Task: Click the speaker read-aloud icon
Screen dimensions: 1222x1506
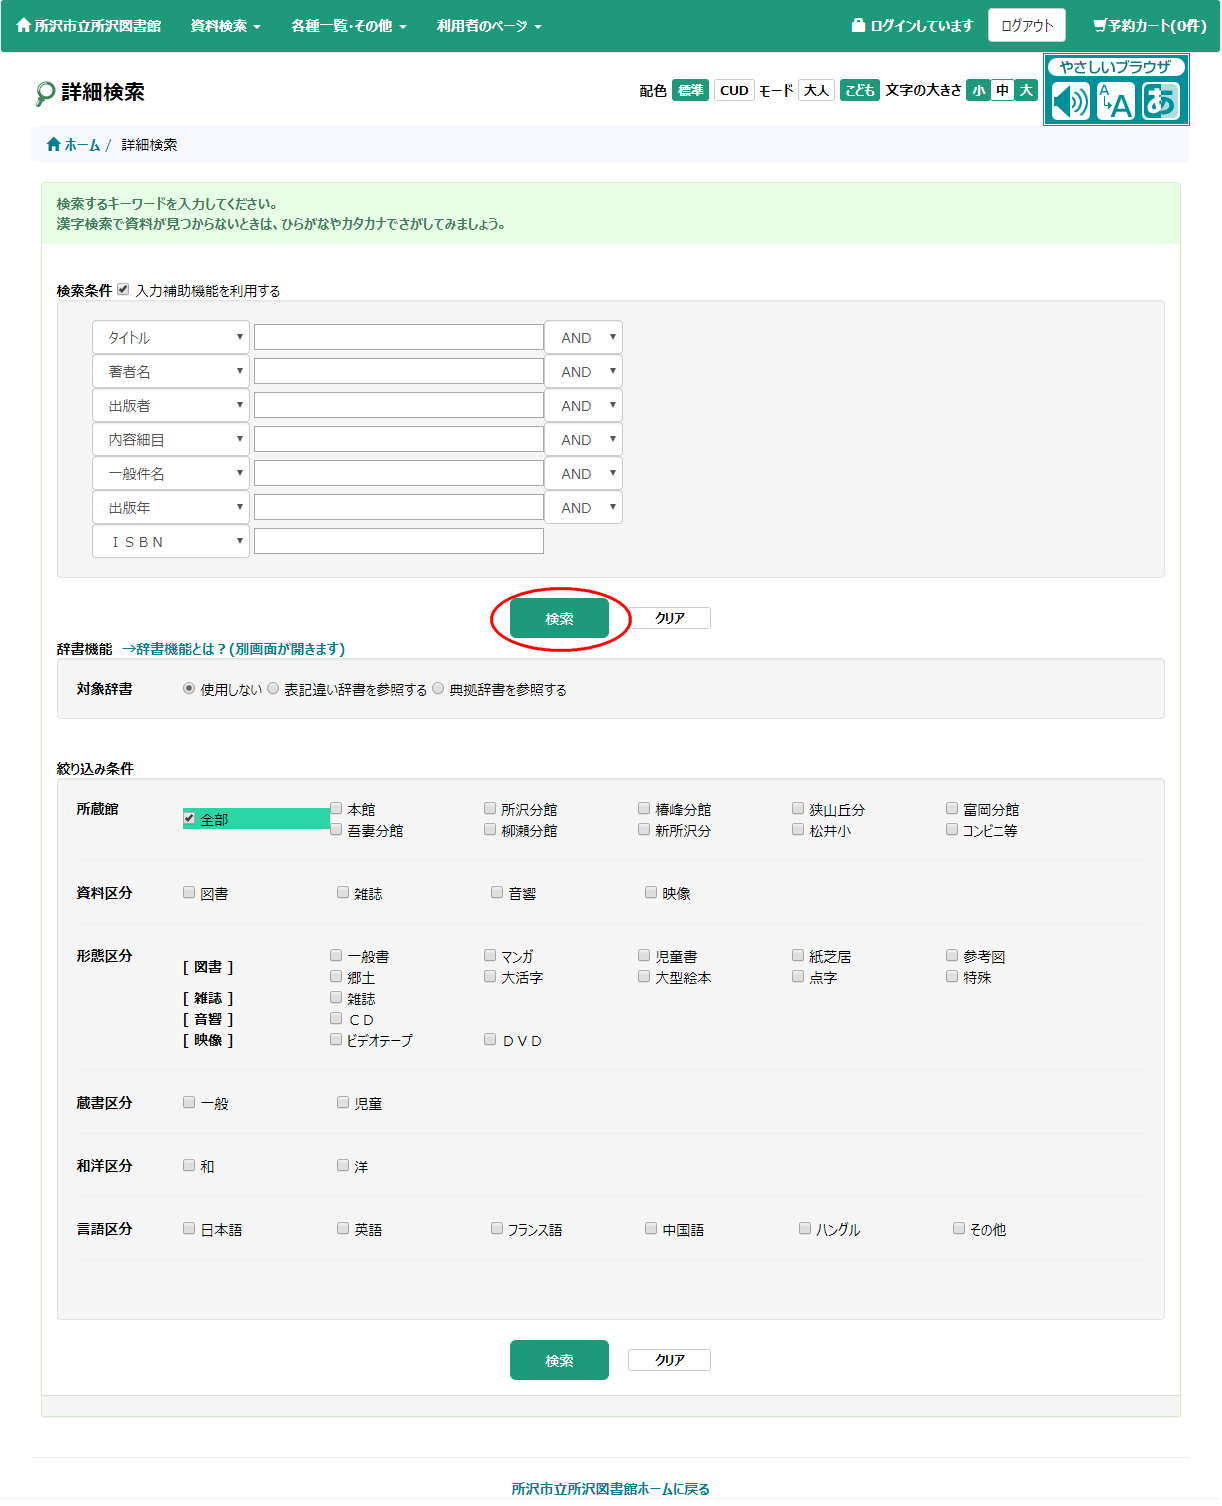Action: pos(1070,102)
